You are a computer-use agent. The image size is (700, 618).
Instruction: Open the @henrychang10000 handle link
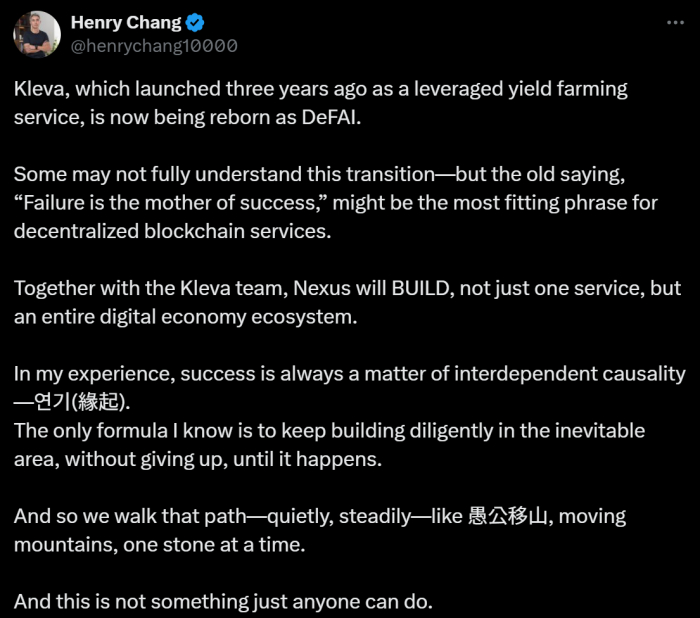pyautogui.click(x=154, y=46)
